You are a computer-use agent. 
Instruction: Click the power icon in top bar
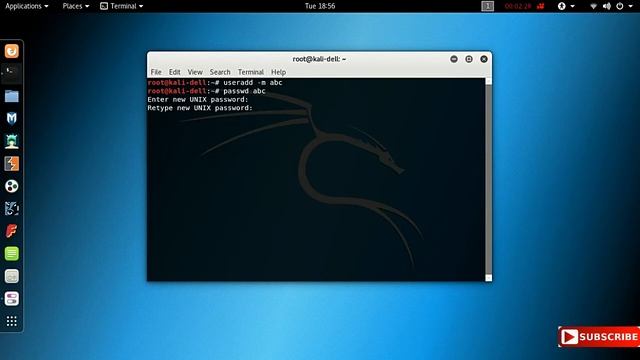pos(620,6)
